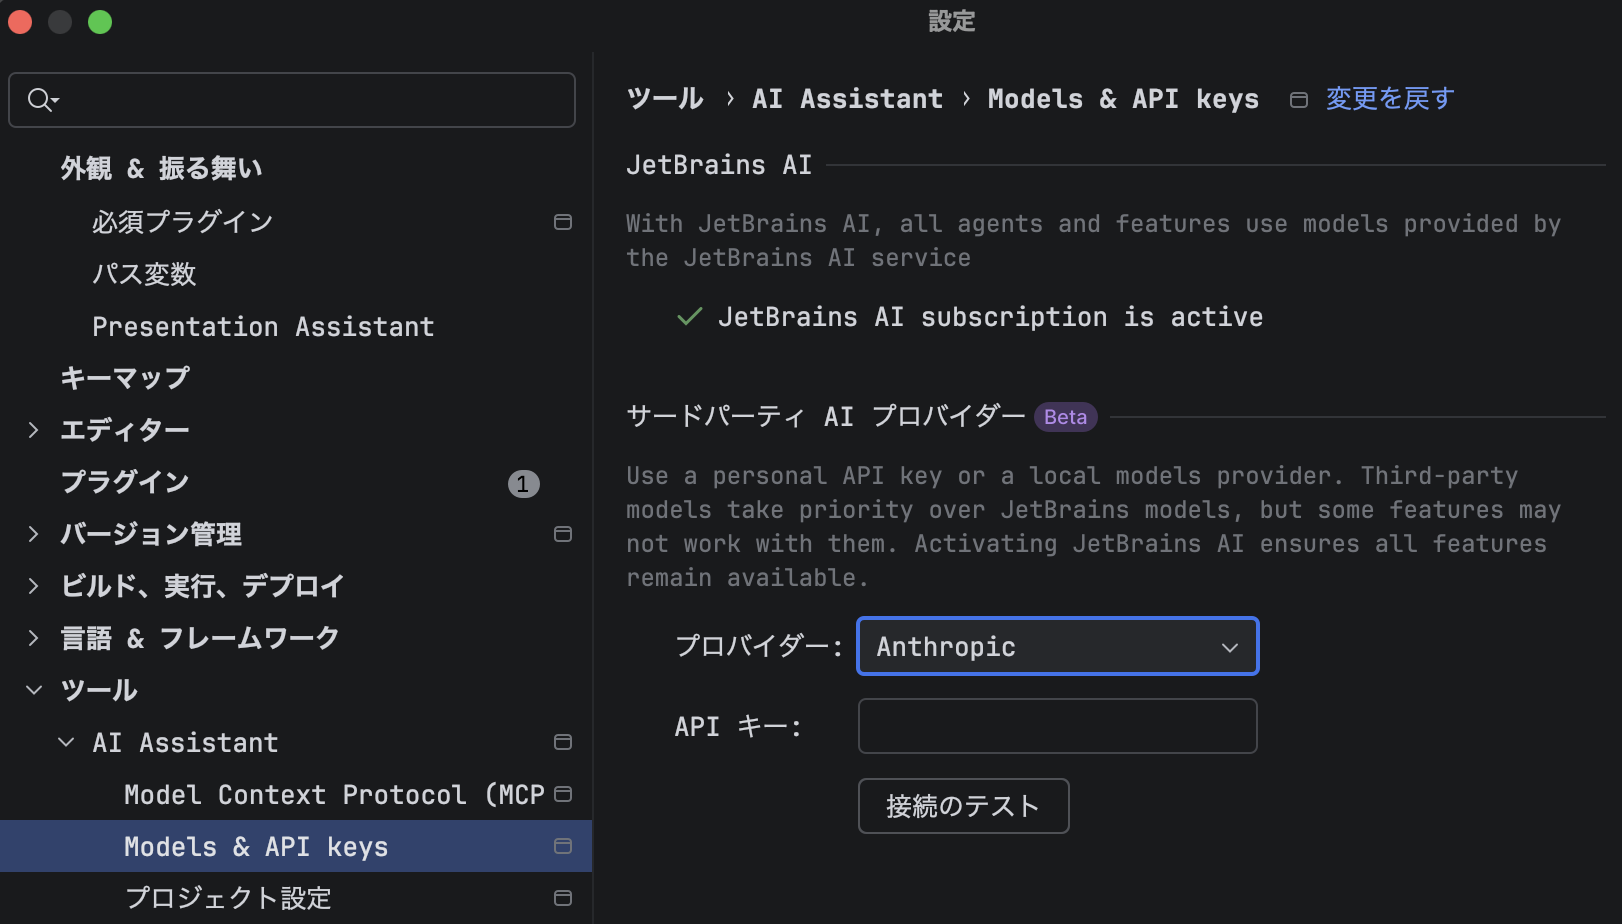The image size is (1622, 924).
Task: Focus the API キー input field
Action: click(1057, 726)
